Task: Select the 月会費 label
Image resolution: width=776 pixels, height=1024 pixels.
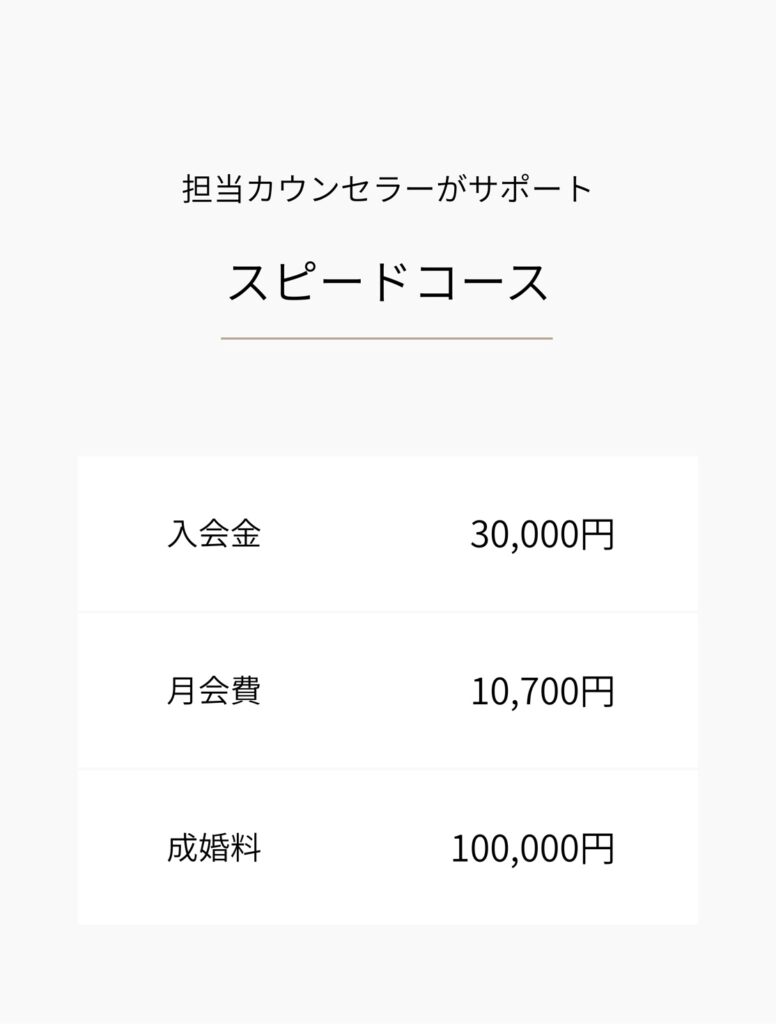Action: pyautogui.click(x=214, y=691)
